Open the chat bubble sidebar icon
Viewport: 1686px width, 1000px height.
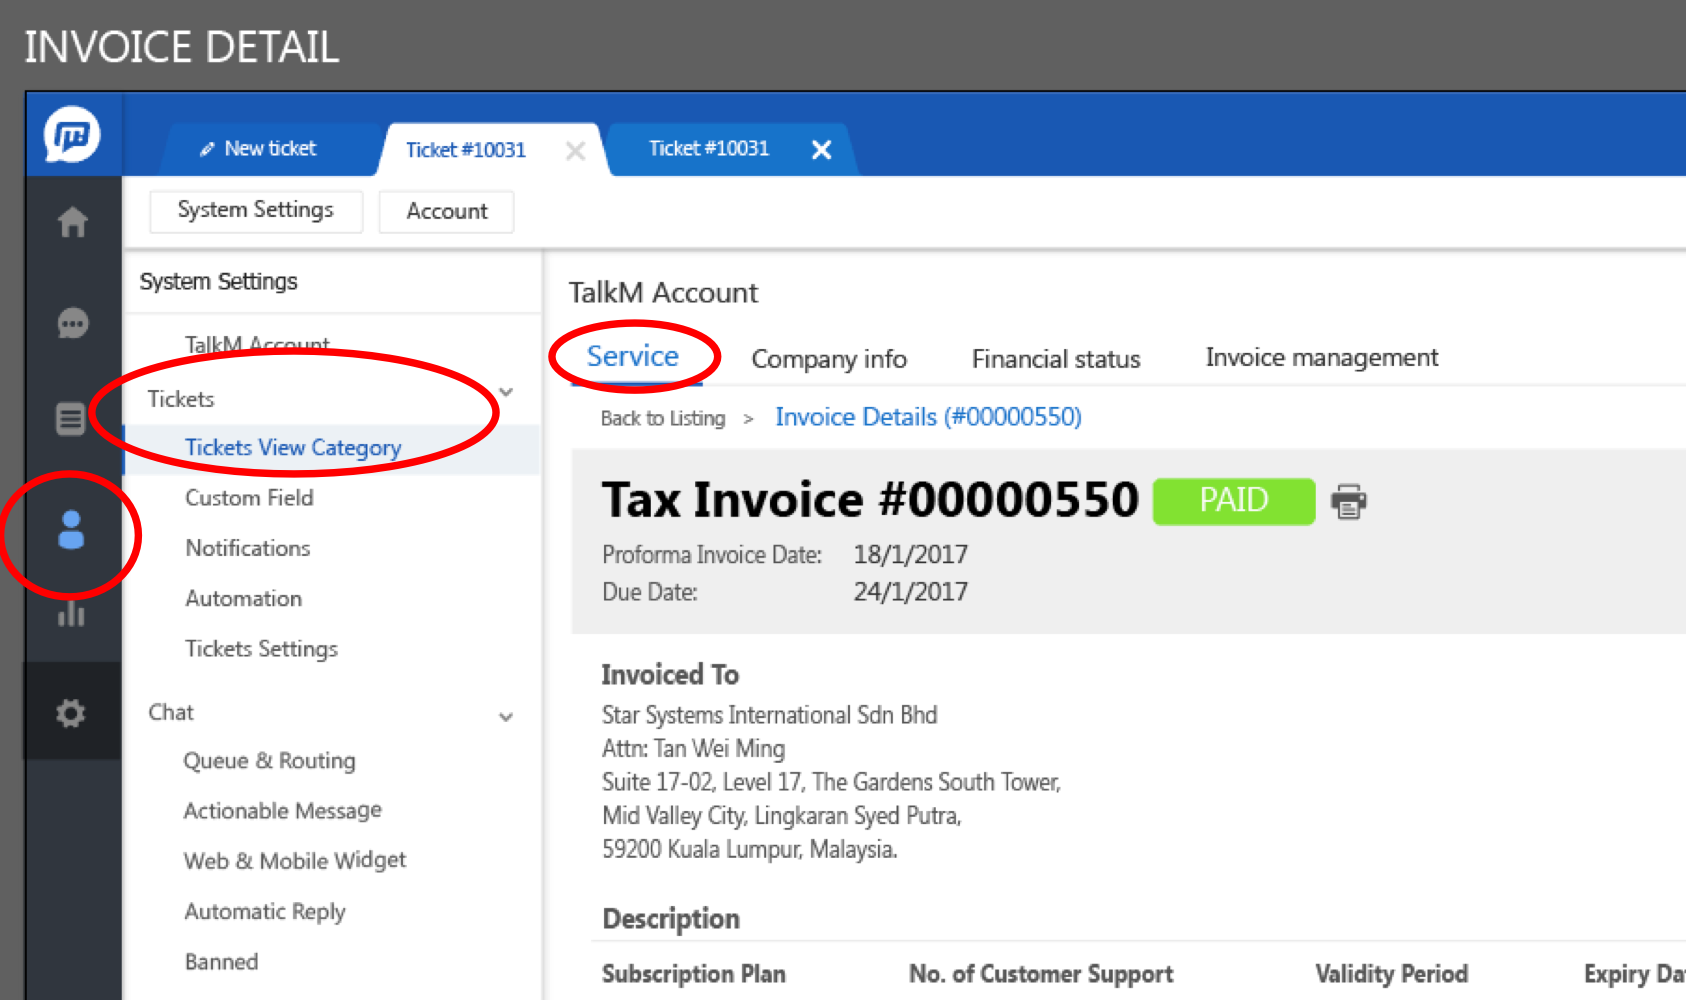coord(72,323)
